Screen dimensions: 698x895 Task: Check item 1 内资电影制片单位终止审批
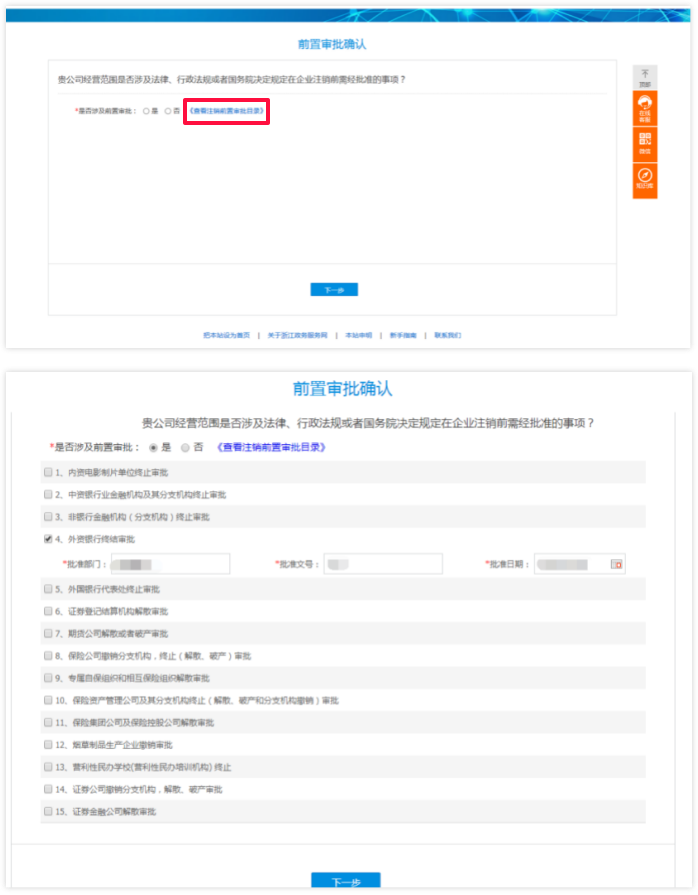click(x=49, y=472)
